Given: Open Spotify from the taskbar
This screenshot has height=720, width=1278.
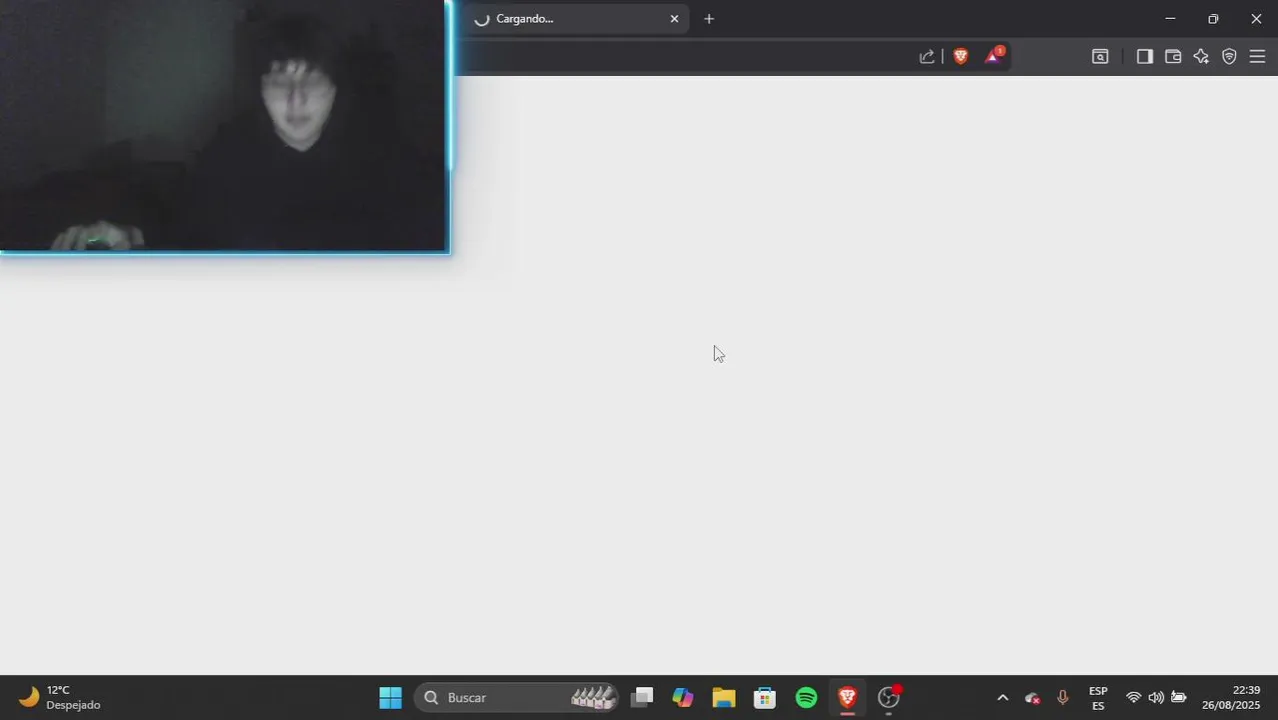Looking at the screenshot, I should point(806,698).
